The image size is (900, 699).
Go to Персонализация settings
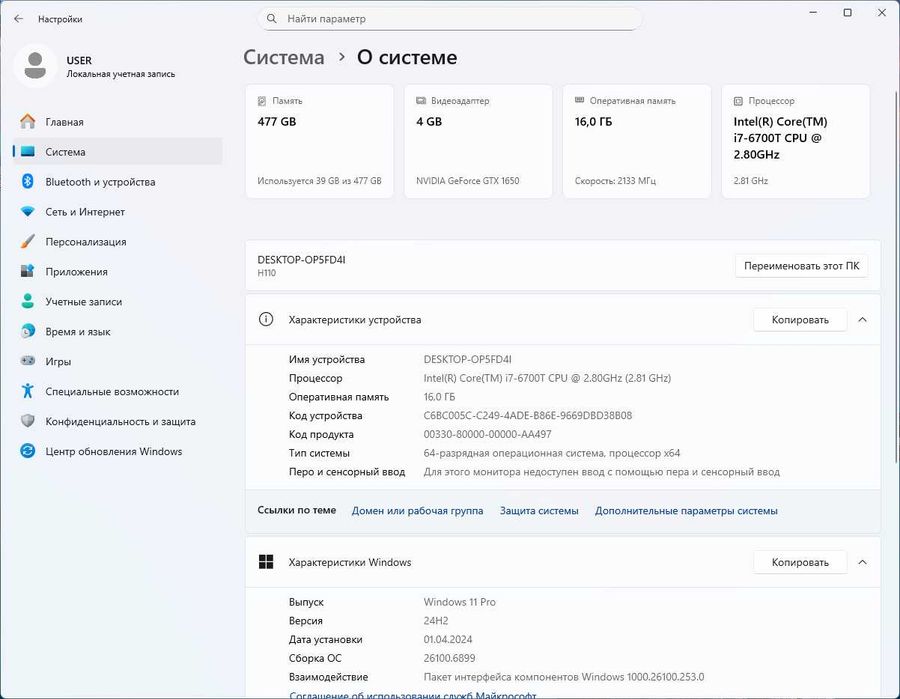[118, 242]
